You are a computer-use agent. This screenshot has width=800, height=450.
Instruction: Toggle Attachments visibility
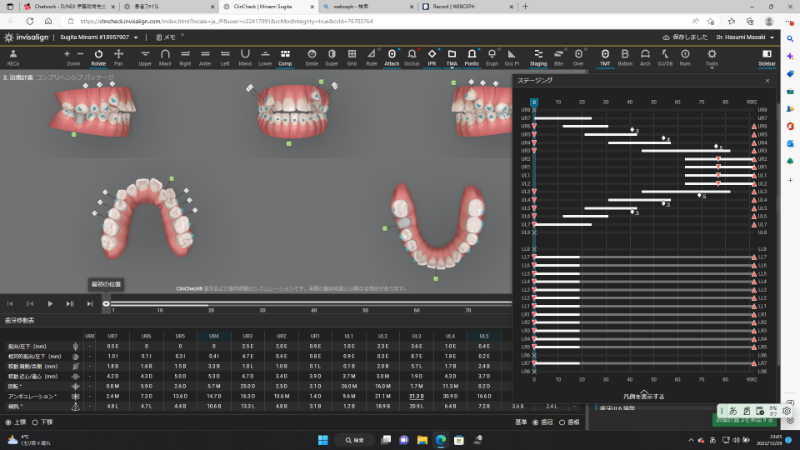pyautogui.click(x=392, y=55)
